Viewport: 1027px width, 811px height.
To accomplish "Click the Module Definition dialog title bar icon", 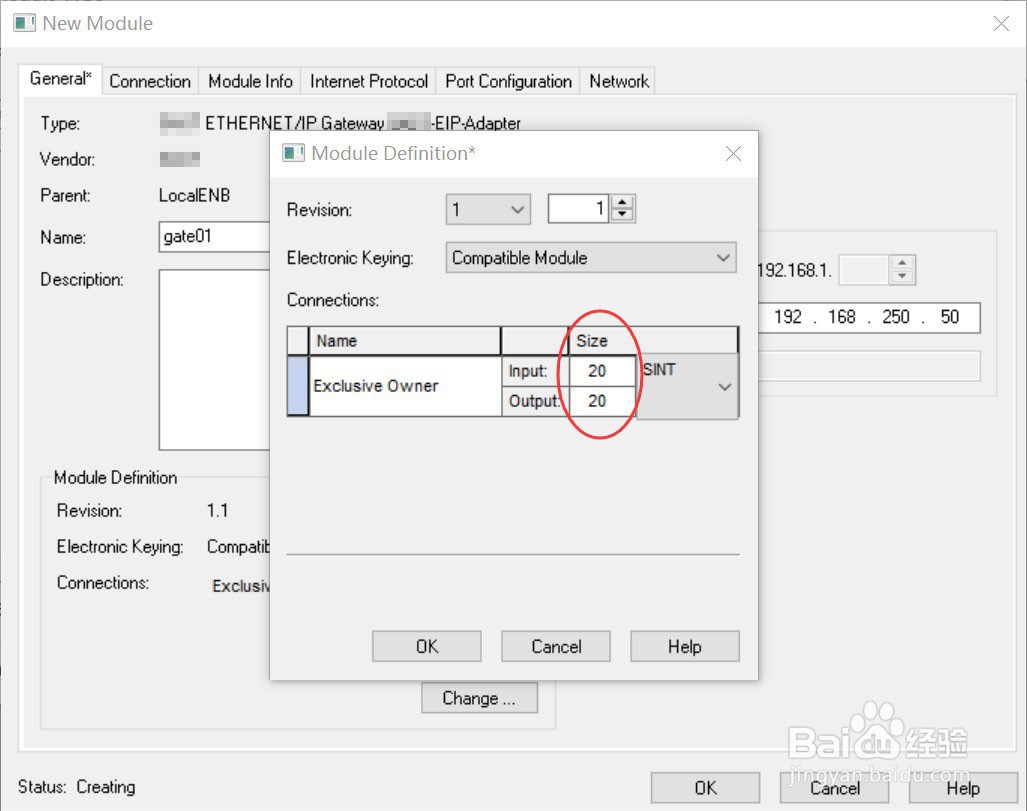I will pyautogui.click(x=294, y=153).
